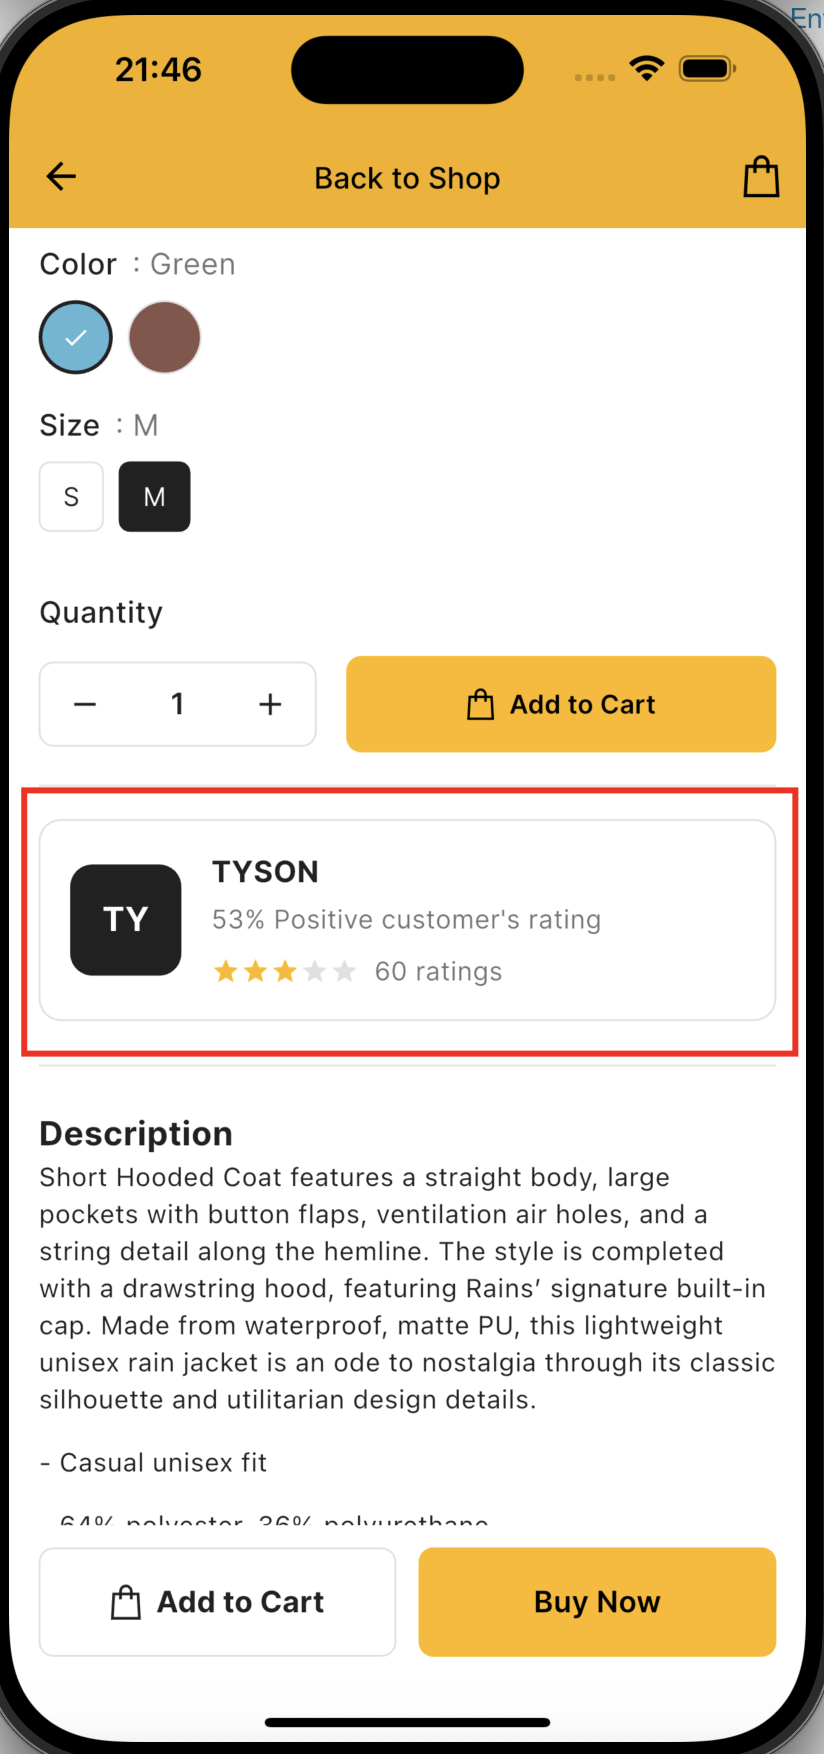This screenshot has width=824, height=1754.
Task: Choose size S
Action: (71, 496)
